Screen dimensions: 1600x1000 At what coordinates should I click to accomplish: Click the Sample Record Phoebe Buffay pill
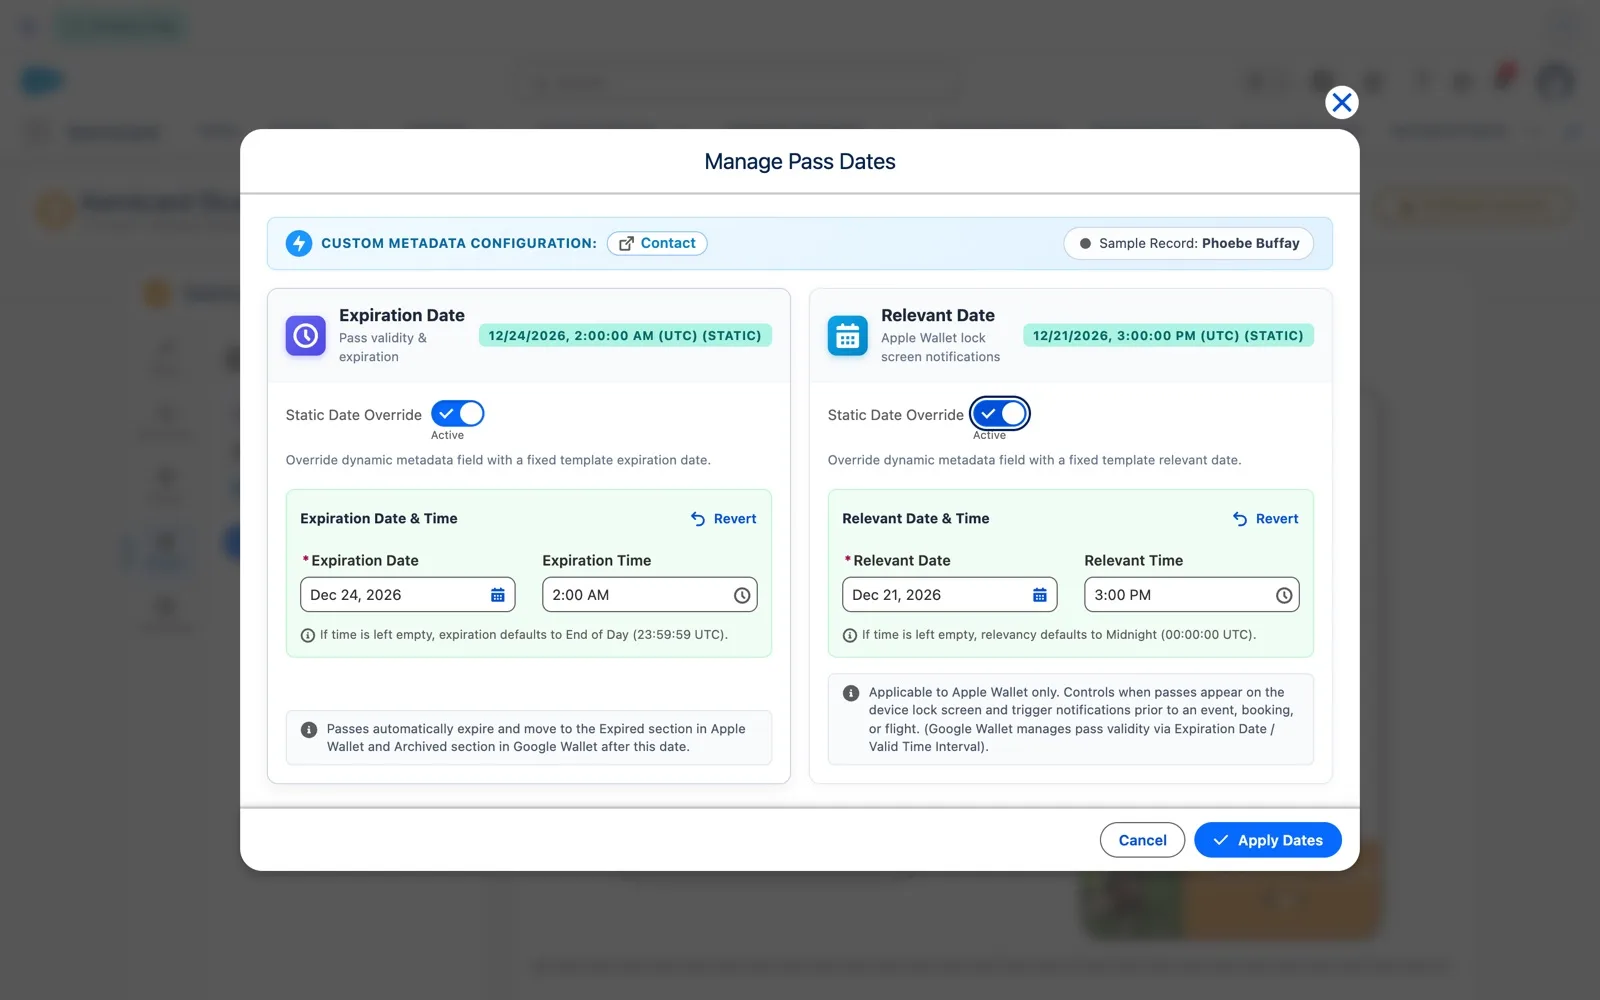click(1188, 243)
